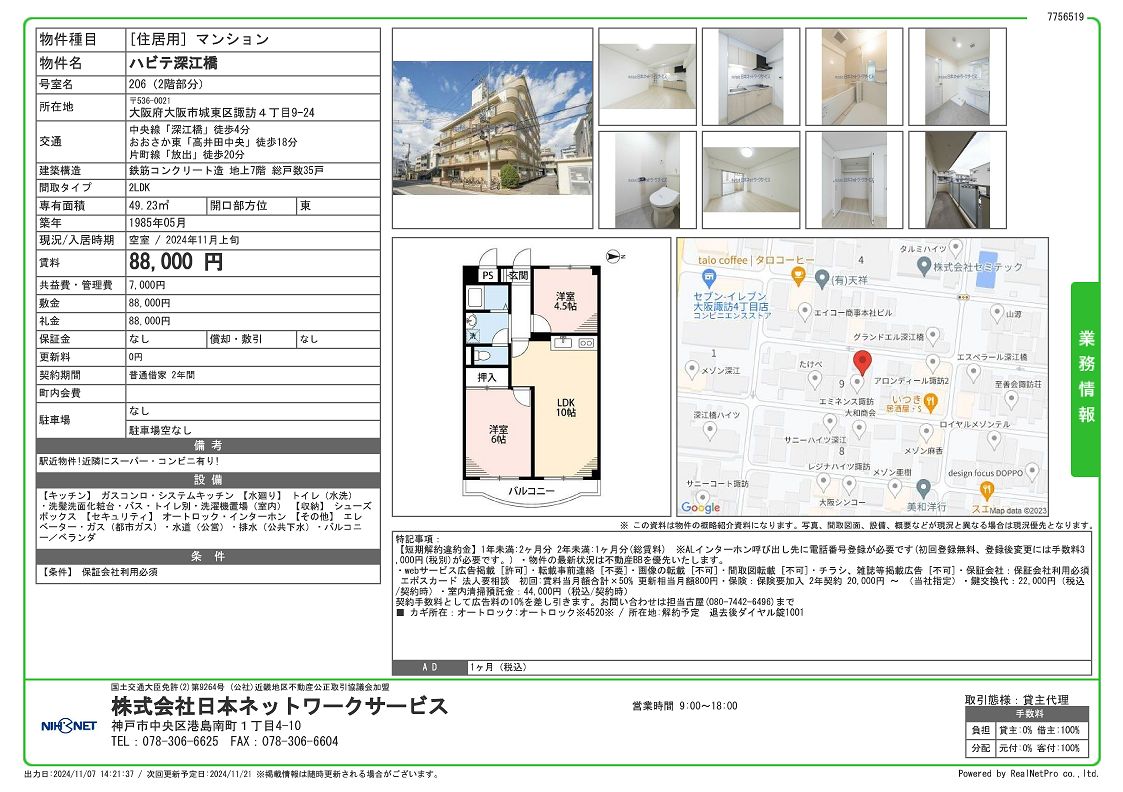Screen dimensions: 1123x792
Task: Click the たけべ map pin
Action: point(814,379)
